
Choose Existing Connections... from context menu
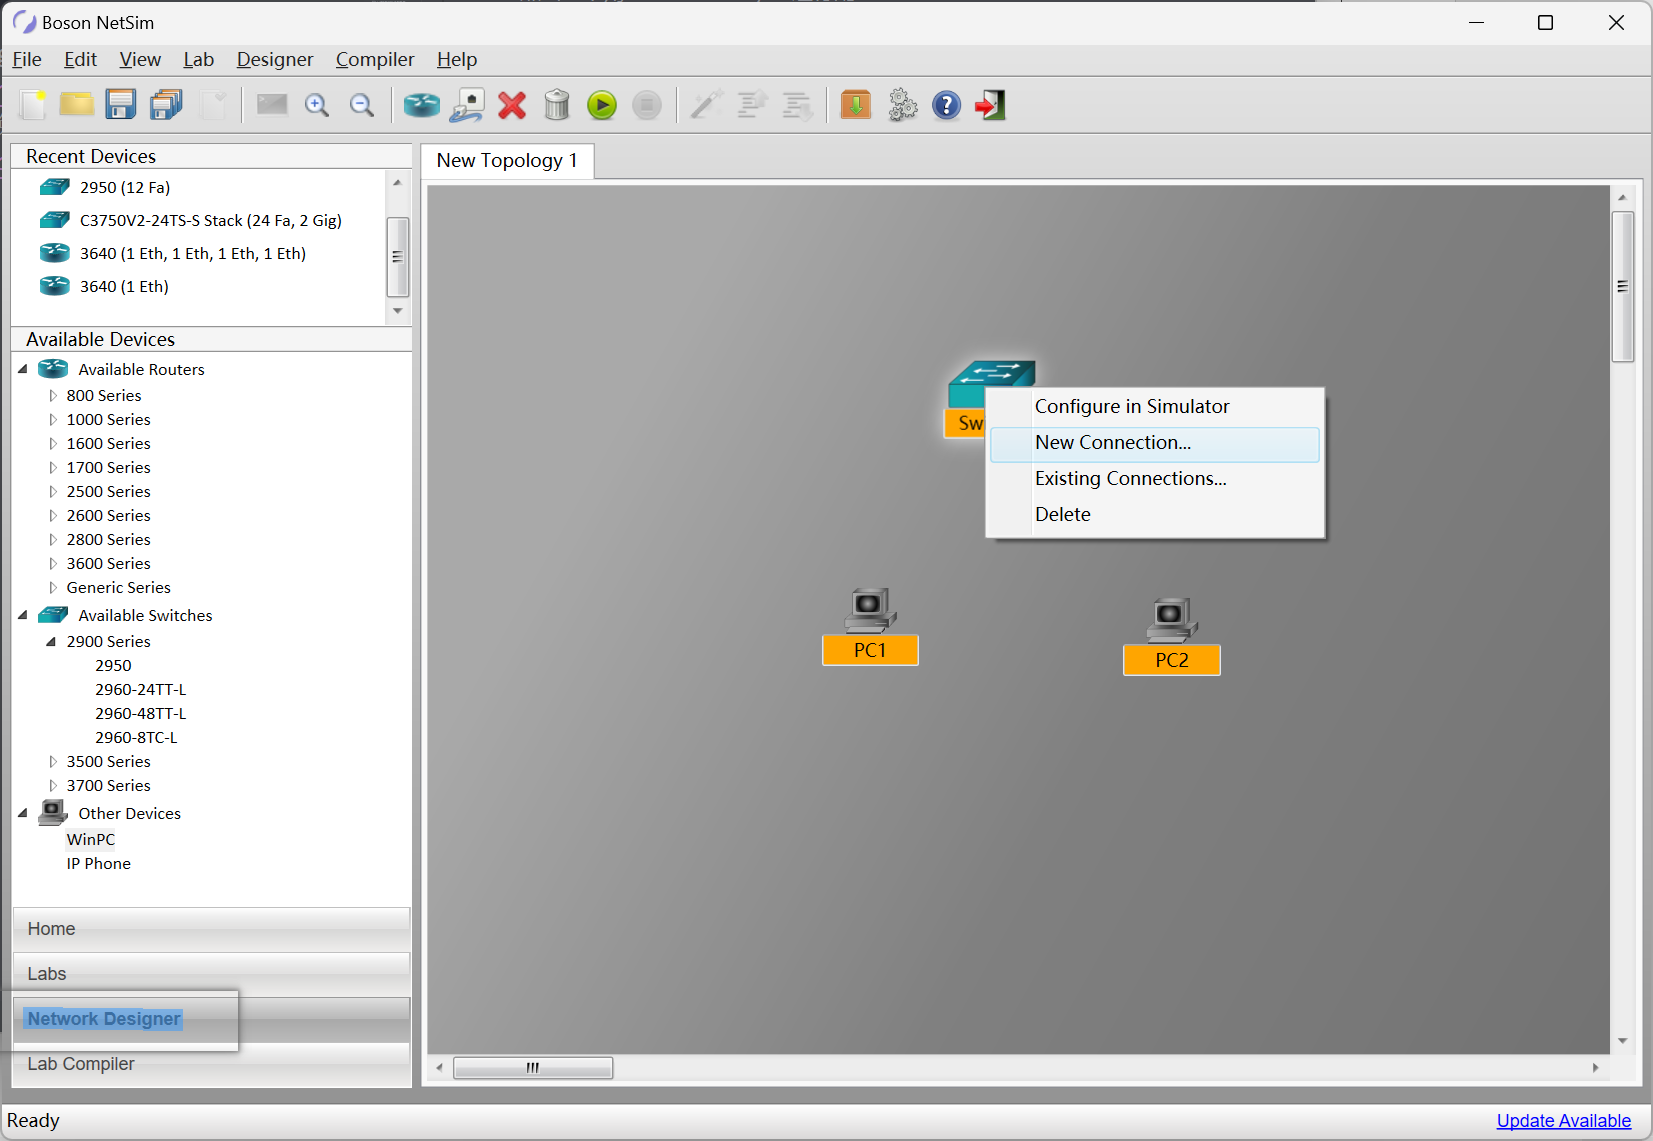(1155, 479)
